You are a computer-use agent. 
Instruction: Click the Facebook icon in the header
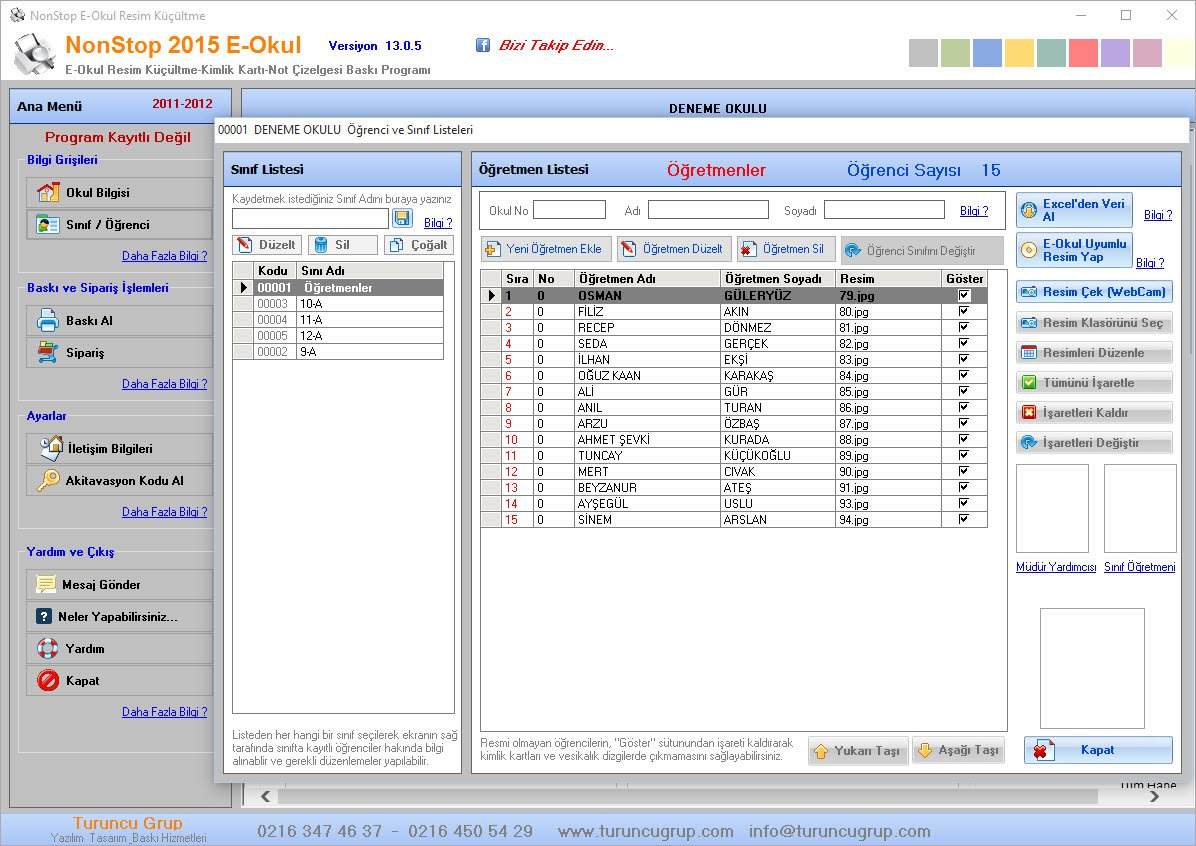pos(483,45)
